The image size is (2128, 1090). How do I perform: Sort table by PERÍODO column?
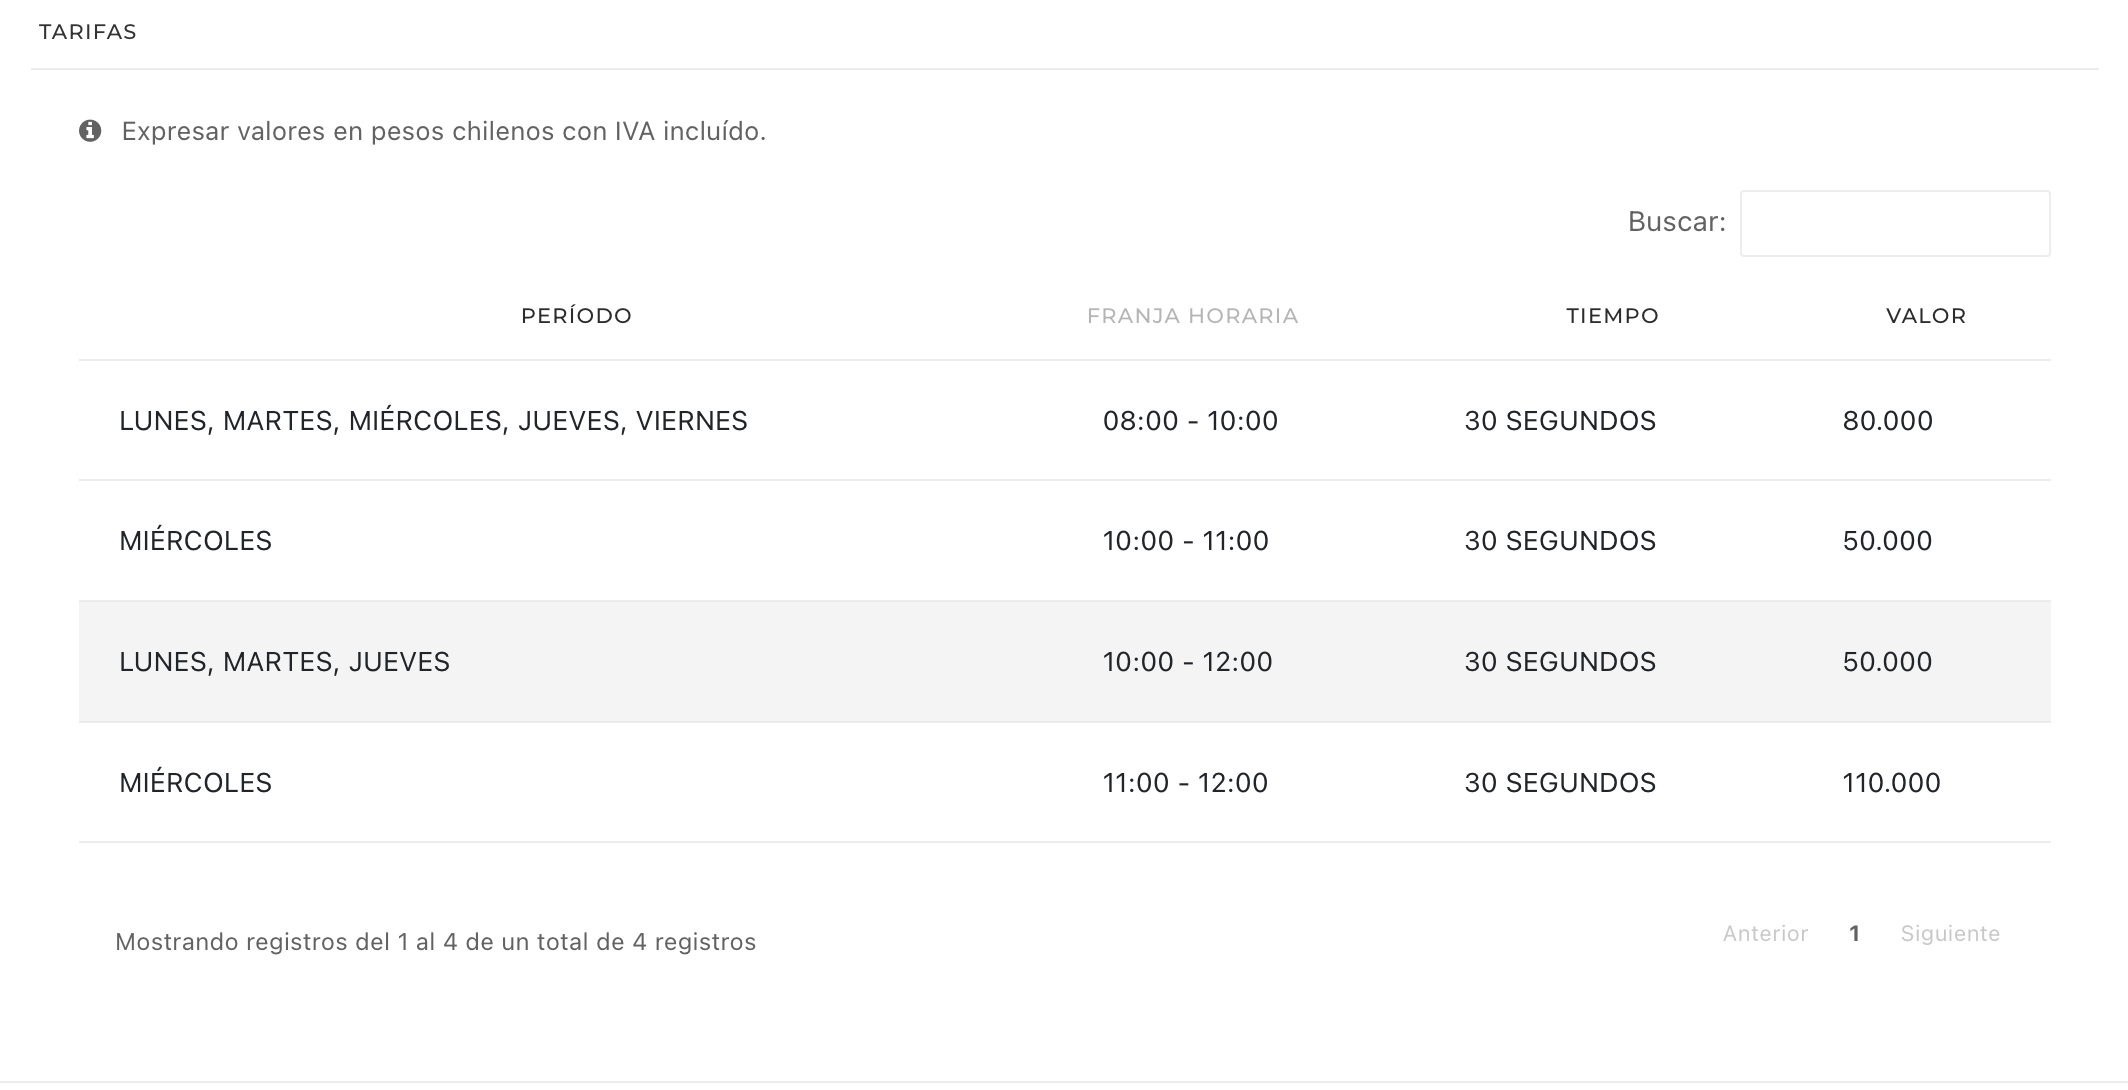576,316
